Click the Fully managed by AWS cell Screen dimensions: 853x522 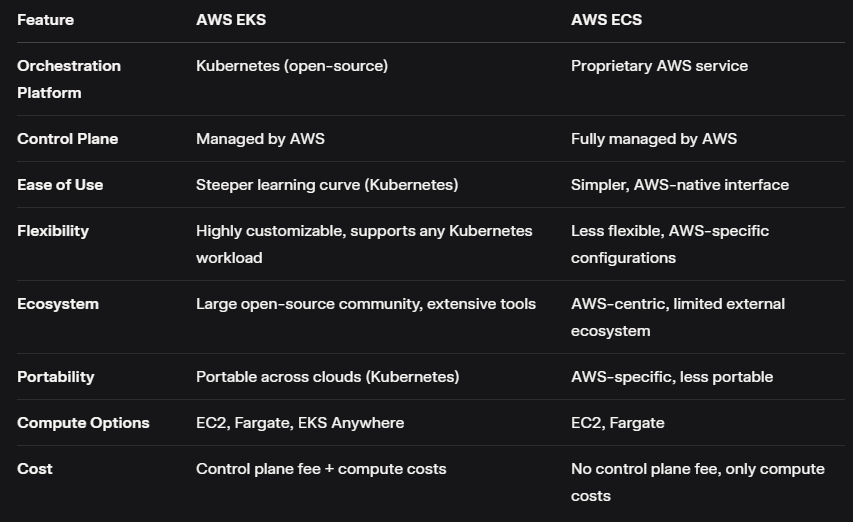(x=653, y=139)
